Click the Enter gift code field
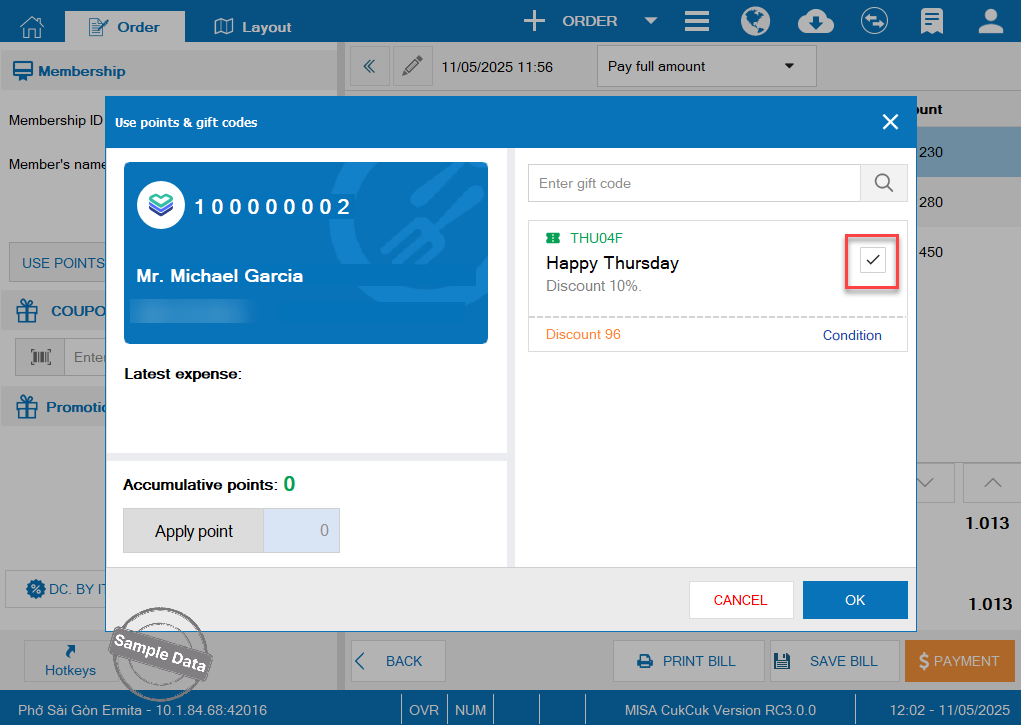This screenshot has width=1021, height=725. coord(694,183)
